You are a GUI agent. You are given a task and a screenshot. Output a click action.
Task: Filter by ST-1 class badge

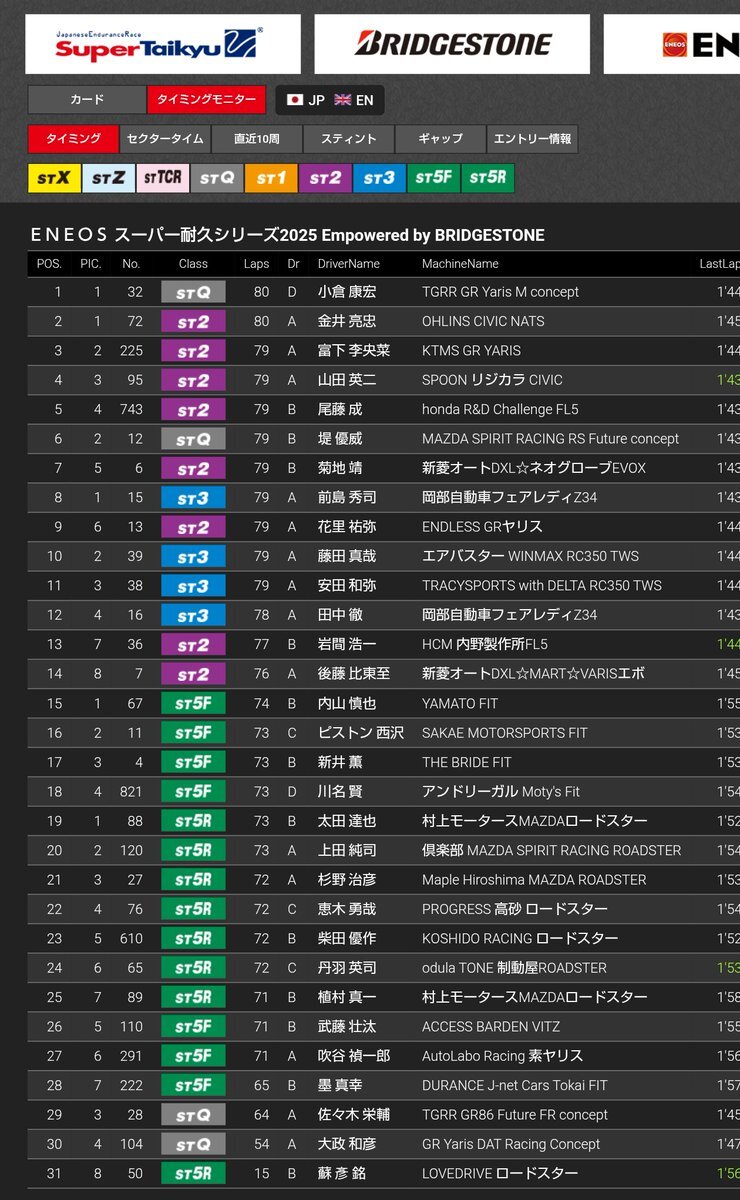pos(270,178)
